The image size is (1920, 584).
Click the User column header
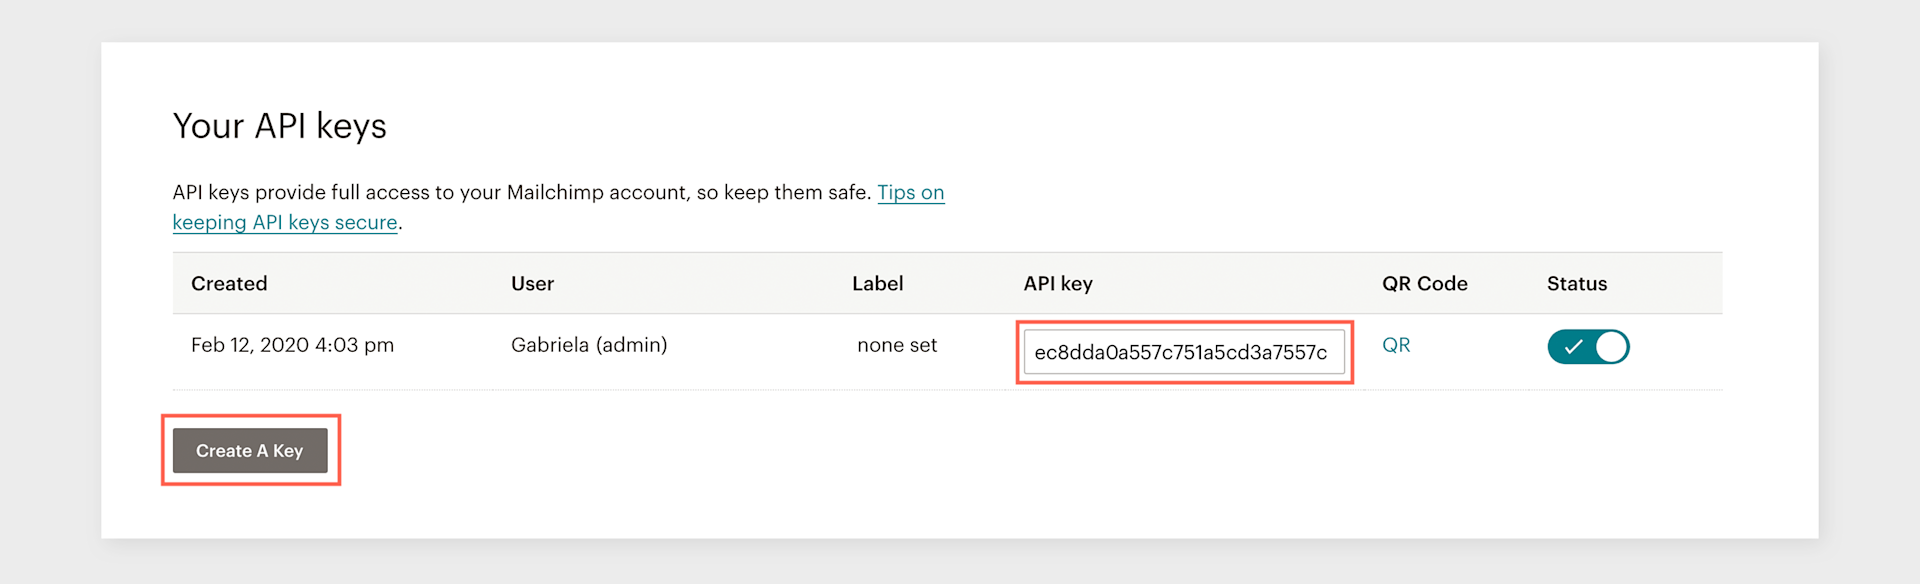pyautogui.click(x=532, y=283)
